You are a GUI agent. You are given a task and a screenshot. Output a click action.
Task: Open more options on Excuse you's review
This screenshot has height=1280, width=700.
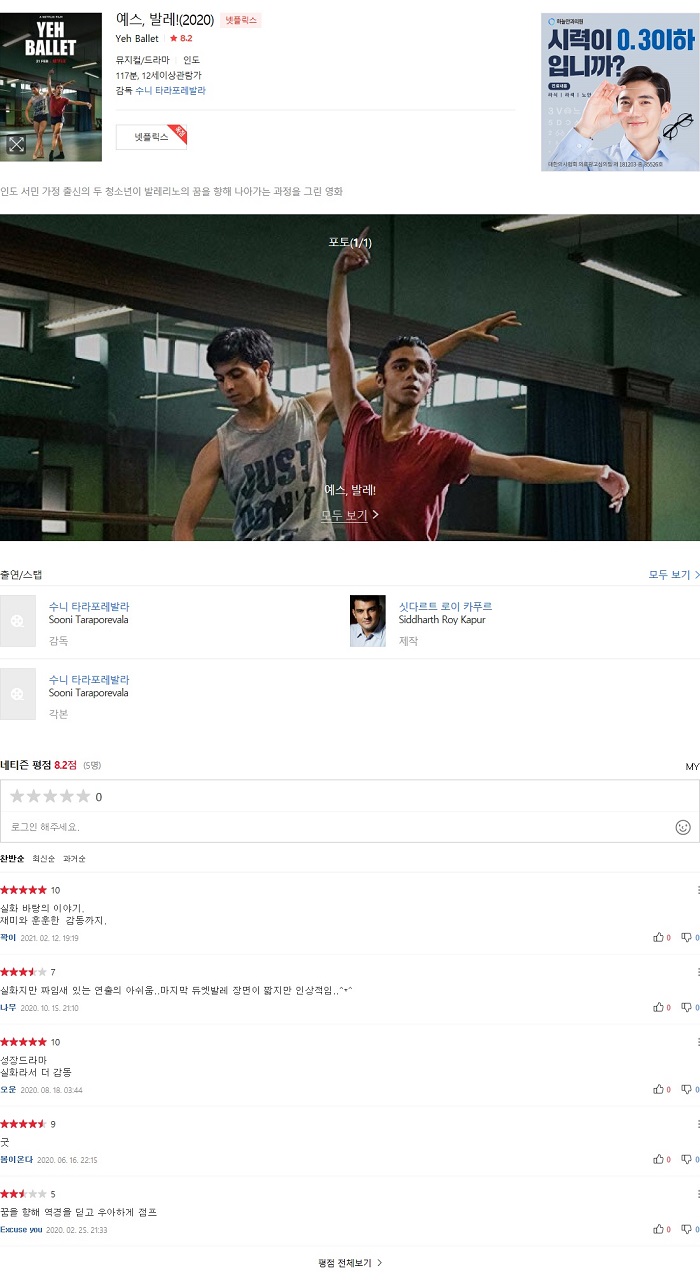click(x=697, y=1194)
